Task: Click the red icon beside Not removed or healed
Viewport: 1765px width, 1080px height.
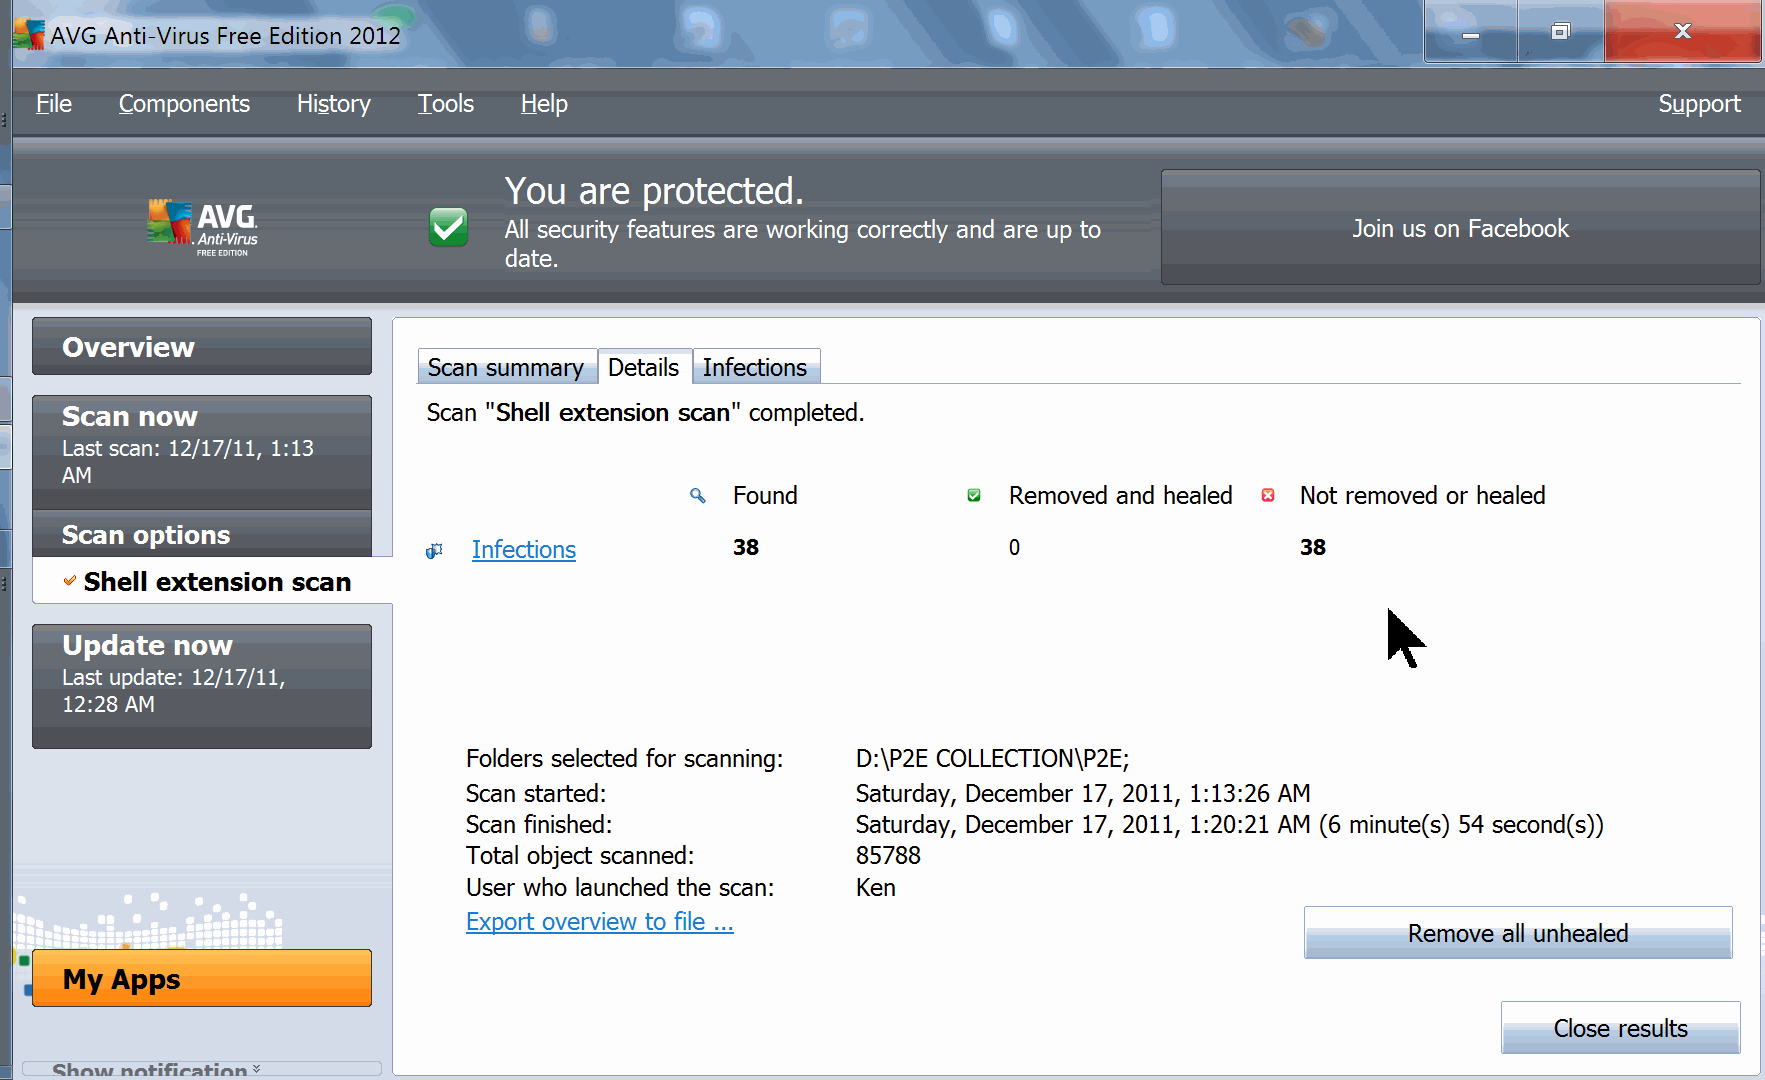Action: (1268, 495)
